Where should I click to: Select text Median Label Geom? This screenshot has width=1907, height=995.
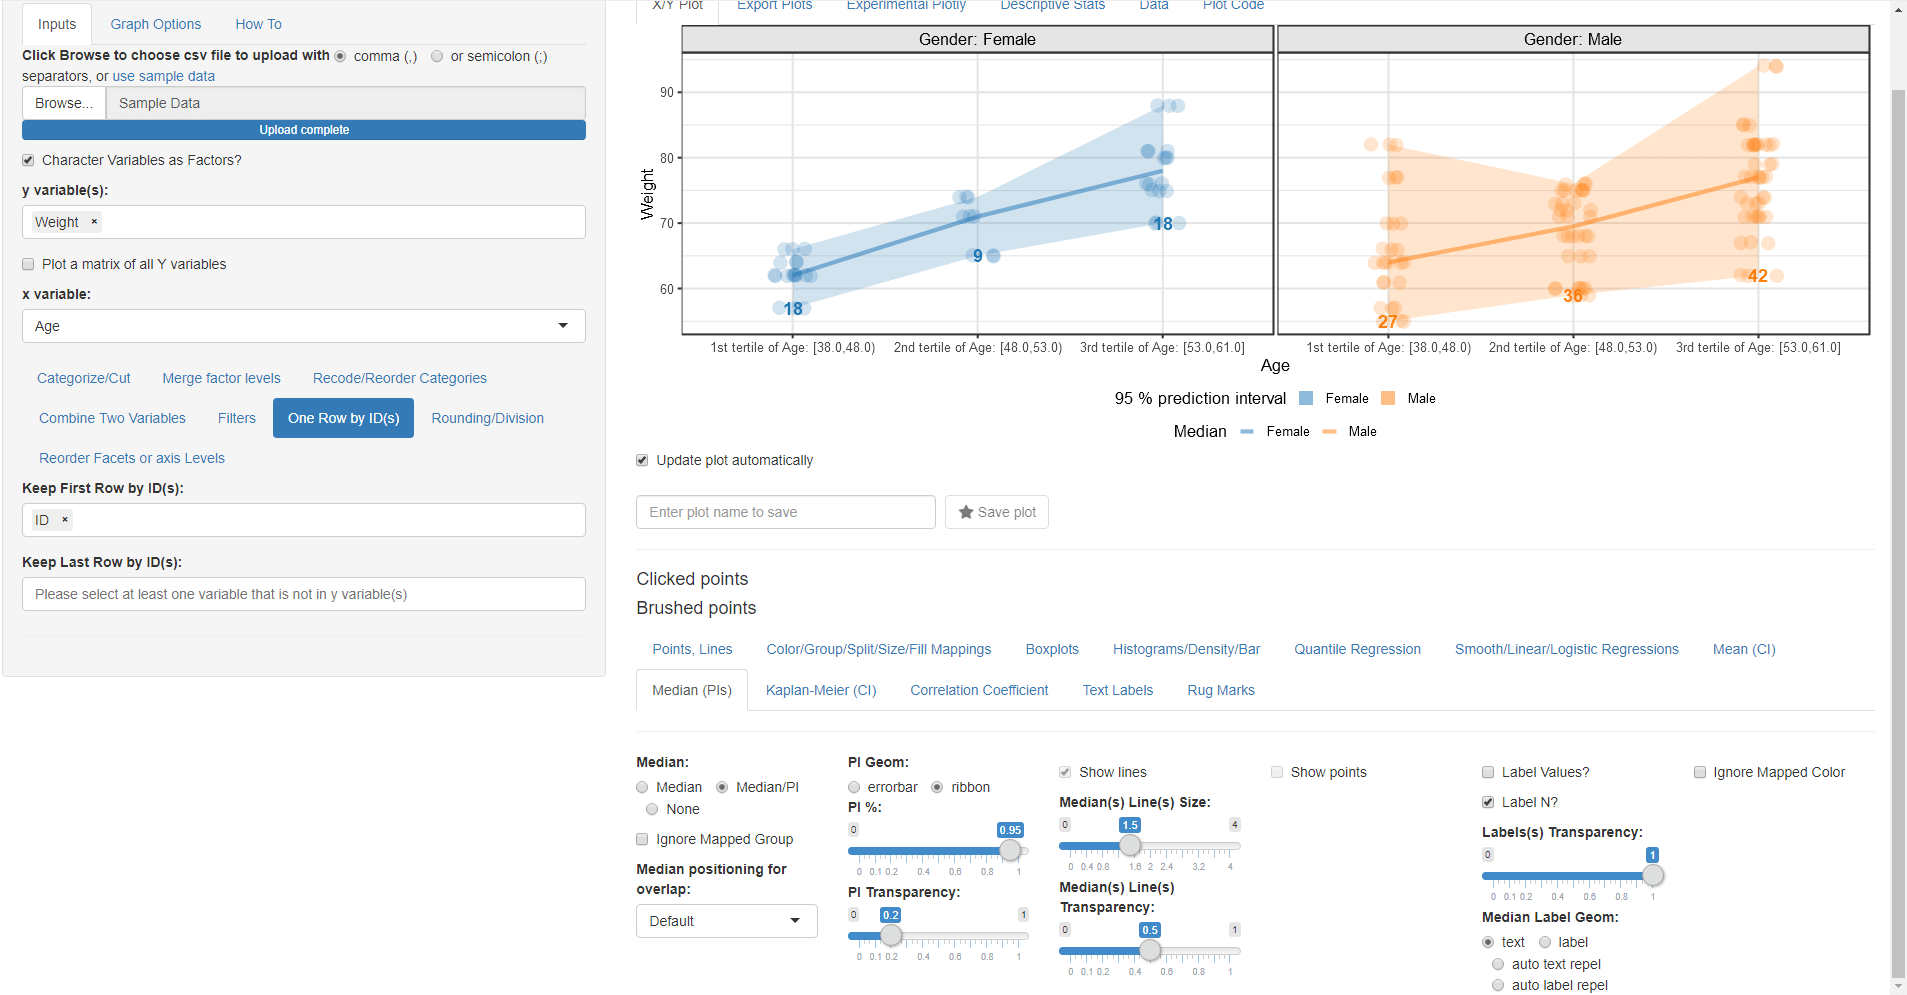(1488, 942)
